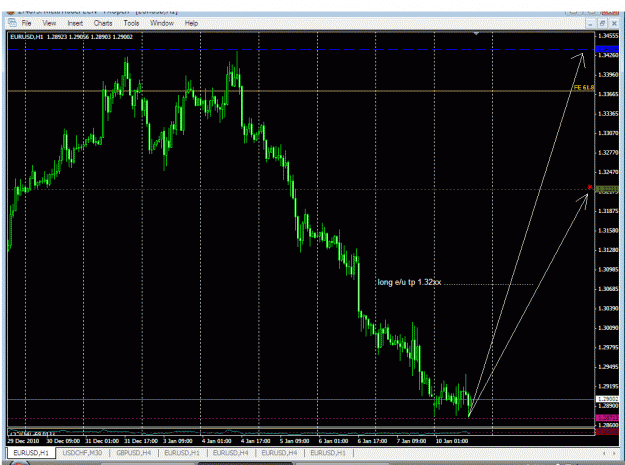Click the magenta price level label on scale
The width and height of the screenshot is (625, 465).
point(607,418)
